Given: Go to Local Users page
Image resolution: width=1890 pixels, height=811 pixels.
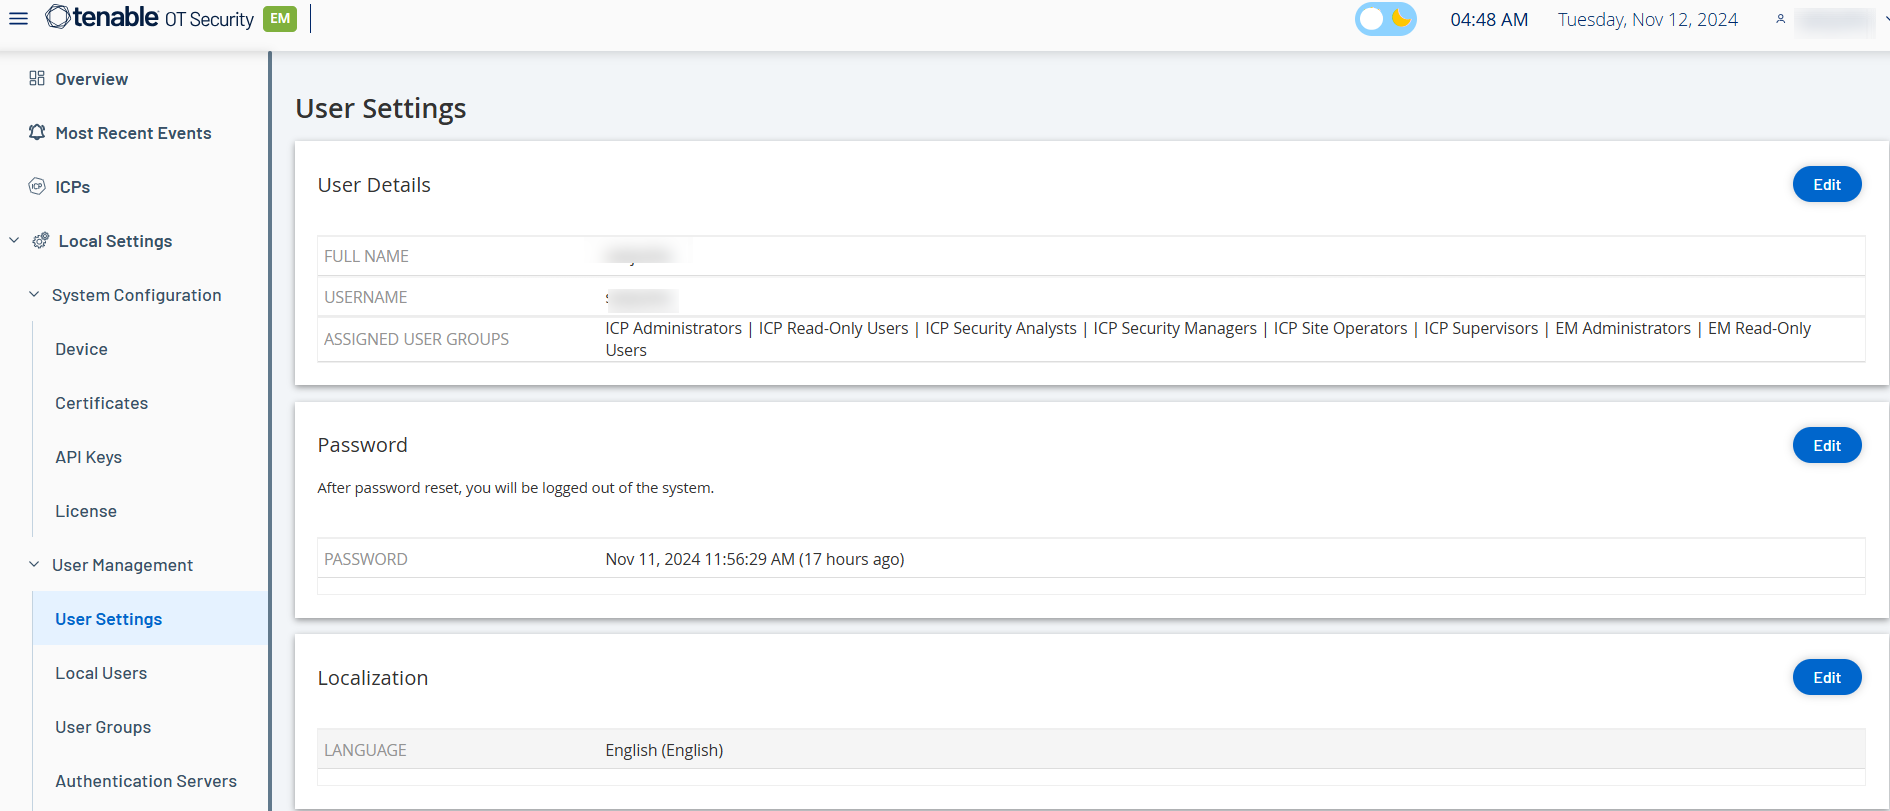Looking at the screenshot, I should tap(101, 673).
